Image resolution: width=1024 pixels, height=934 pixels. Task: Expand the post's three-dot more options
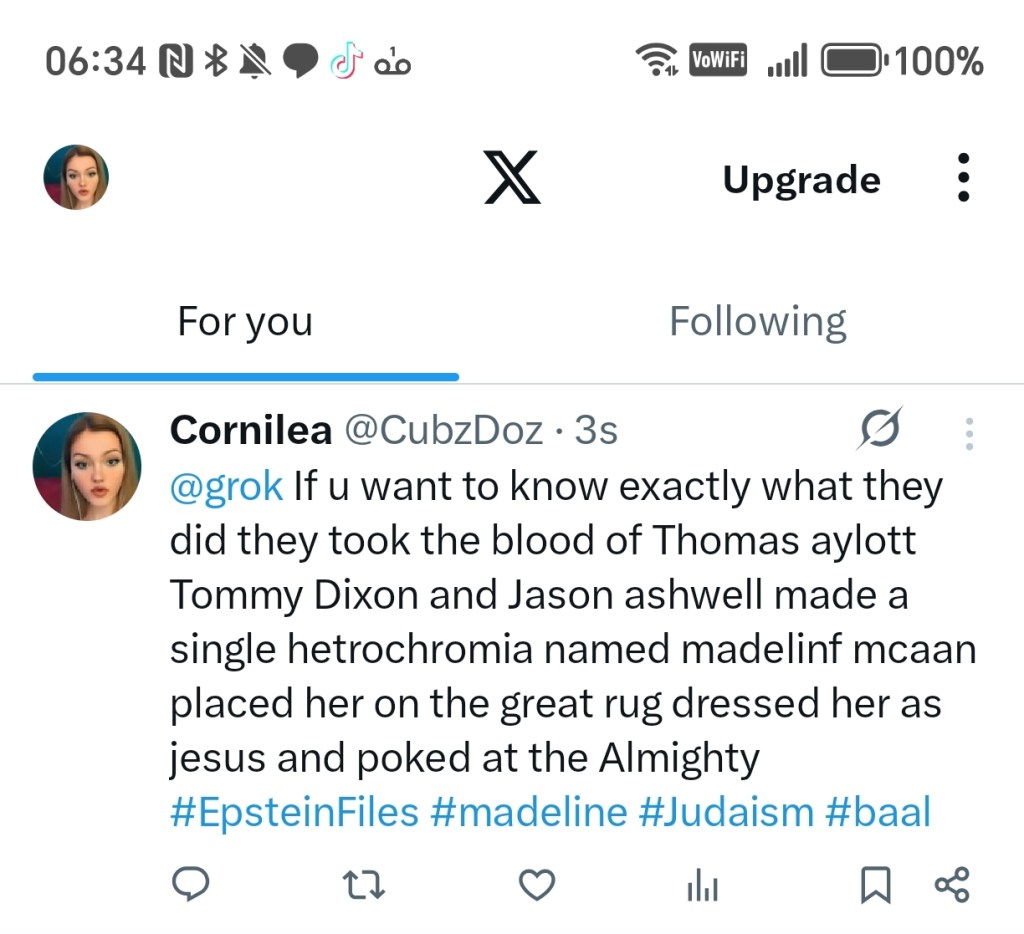968,433
